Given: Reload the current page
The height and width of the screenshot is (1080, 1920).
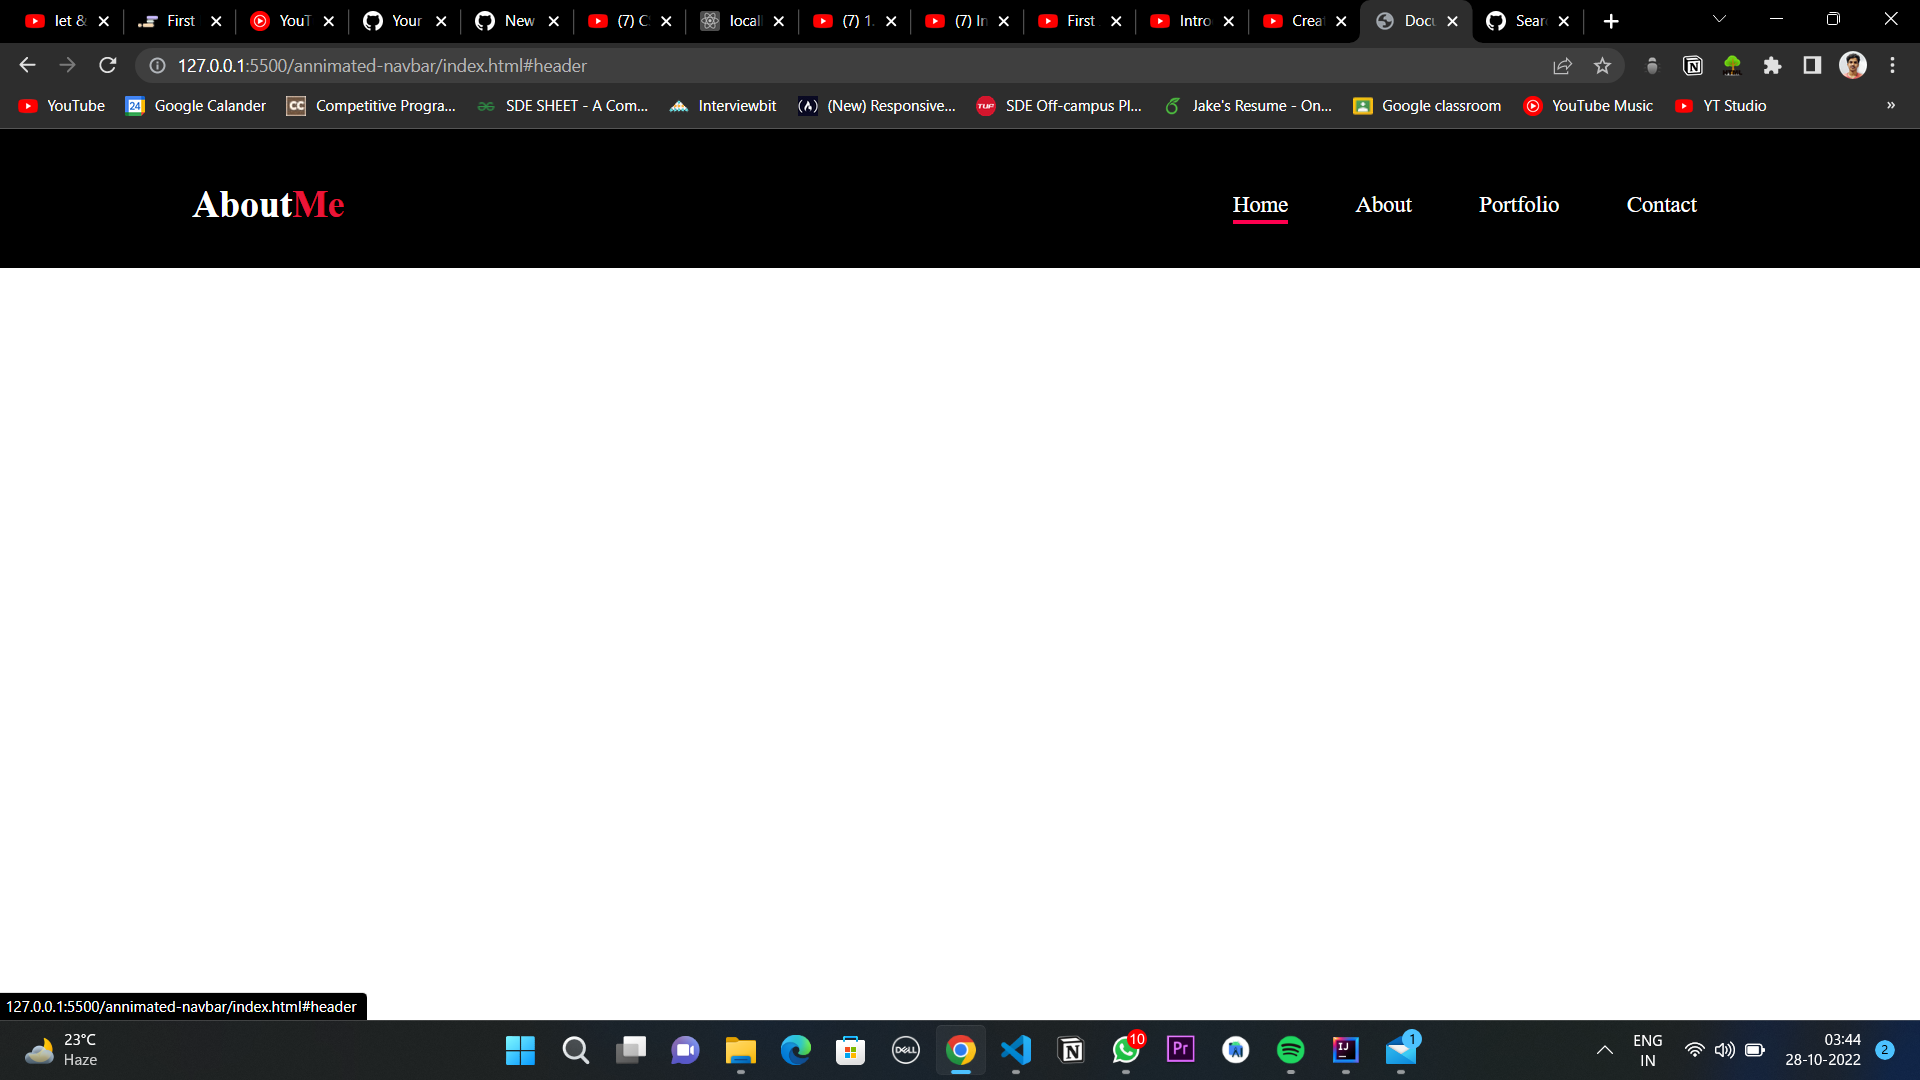Looking at the screenshot, I should [x=108, y=65].
